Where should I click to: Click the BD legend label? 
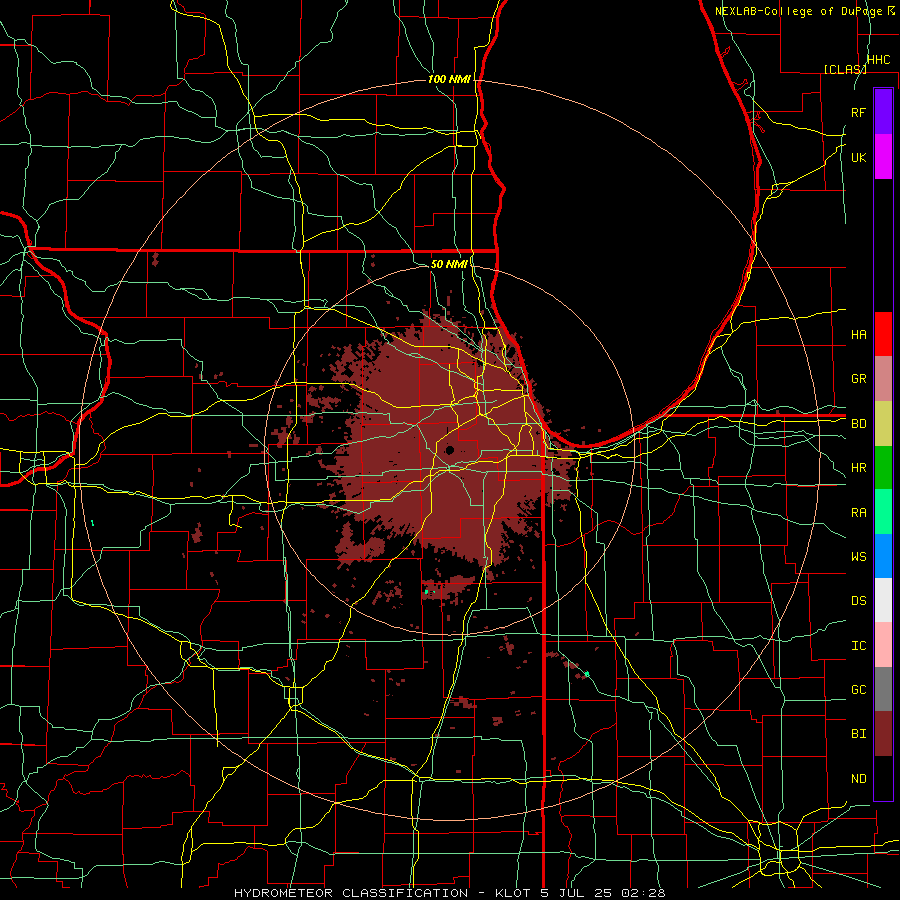(859, 424)
